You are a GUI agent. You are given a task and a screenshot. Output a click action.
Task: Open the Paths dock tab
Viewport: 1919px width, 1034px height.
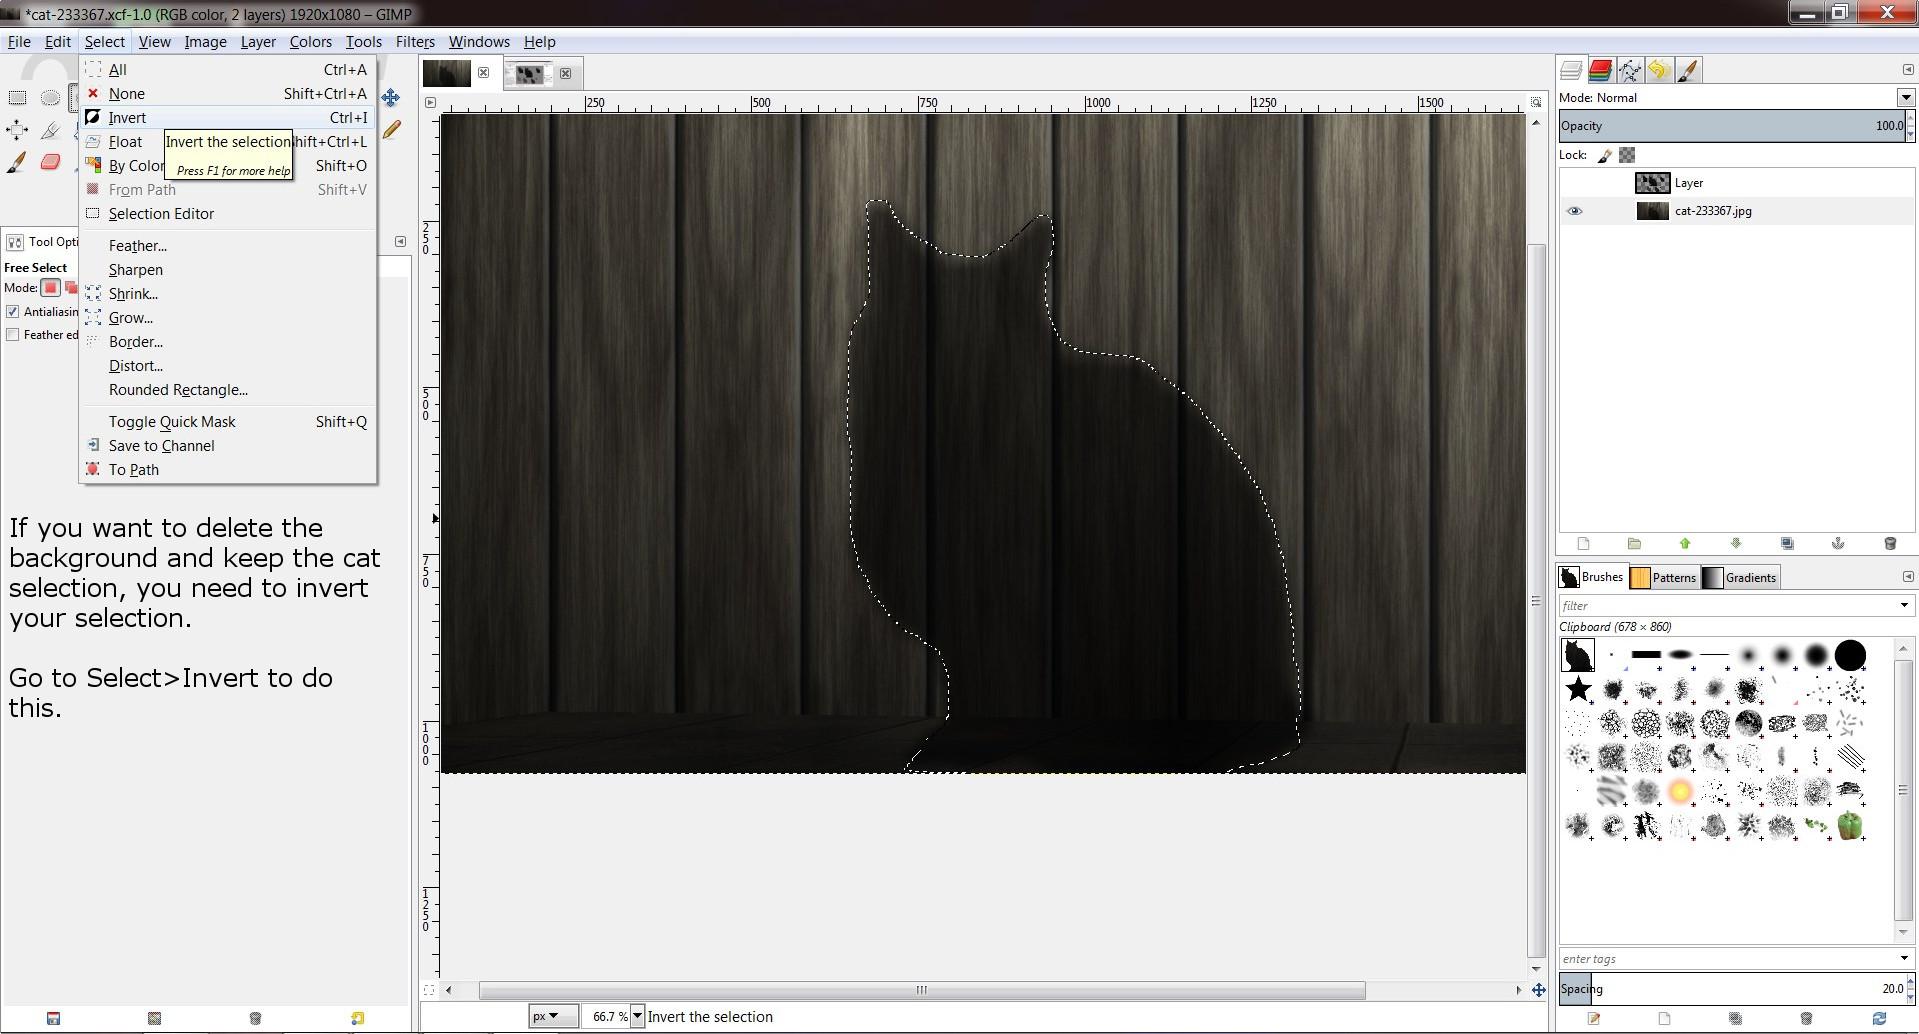point(1630,70)
